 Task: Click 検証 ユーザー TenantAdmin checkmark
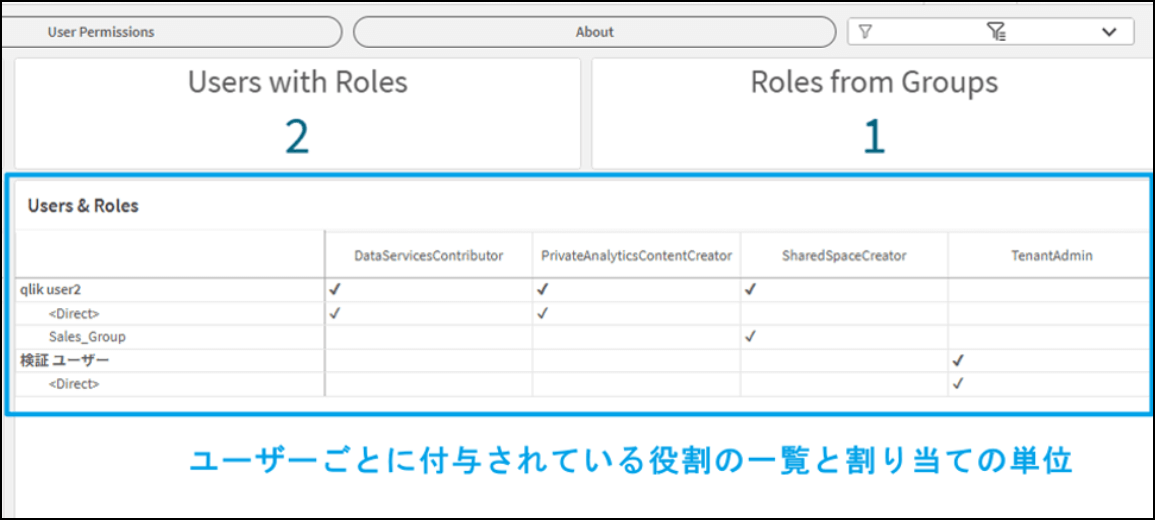tap(958, 360)
